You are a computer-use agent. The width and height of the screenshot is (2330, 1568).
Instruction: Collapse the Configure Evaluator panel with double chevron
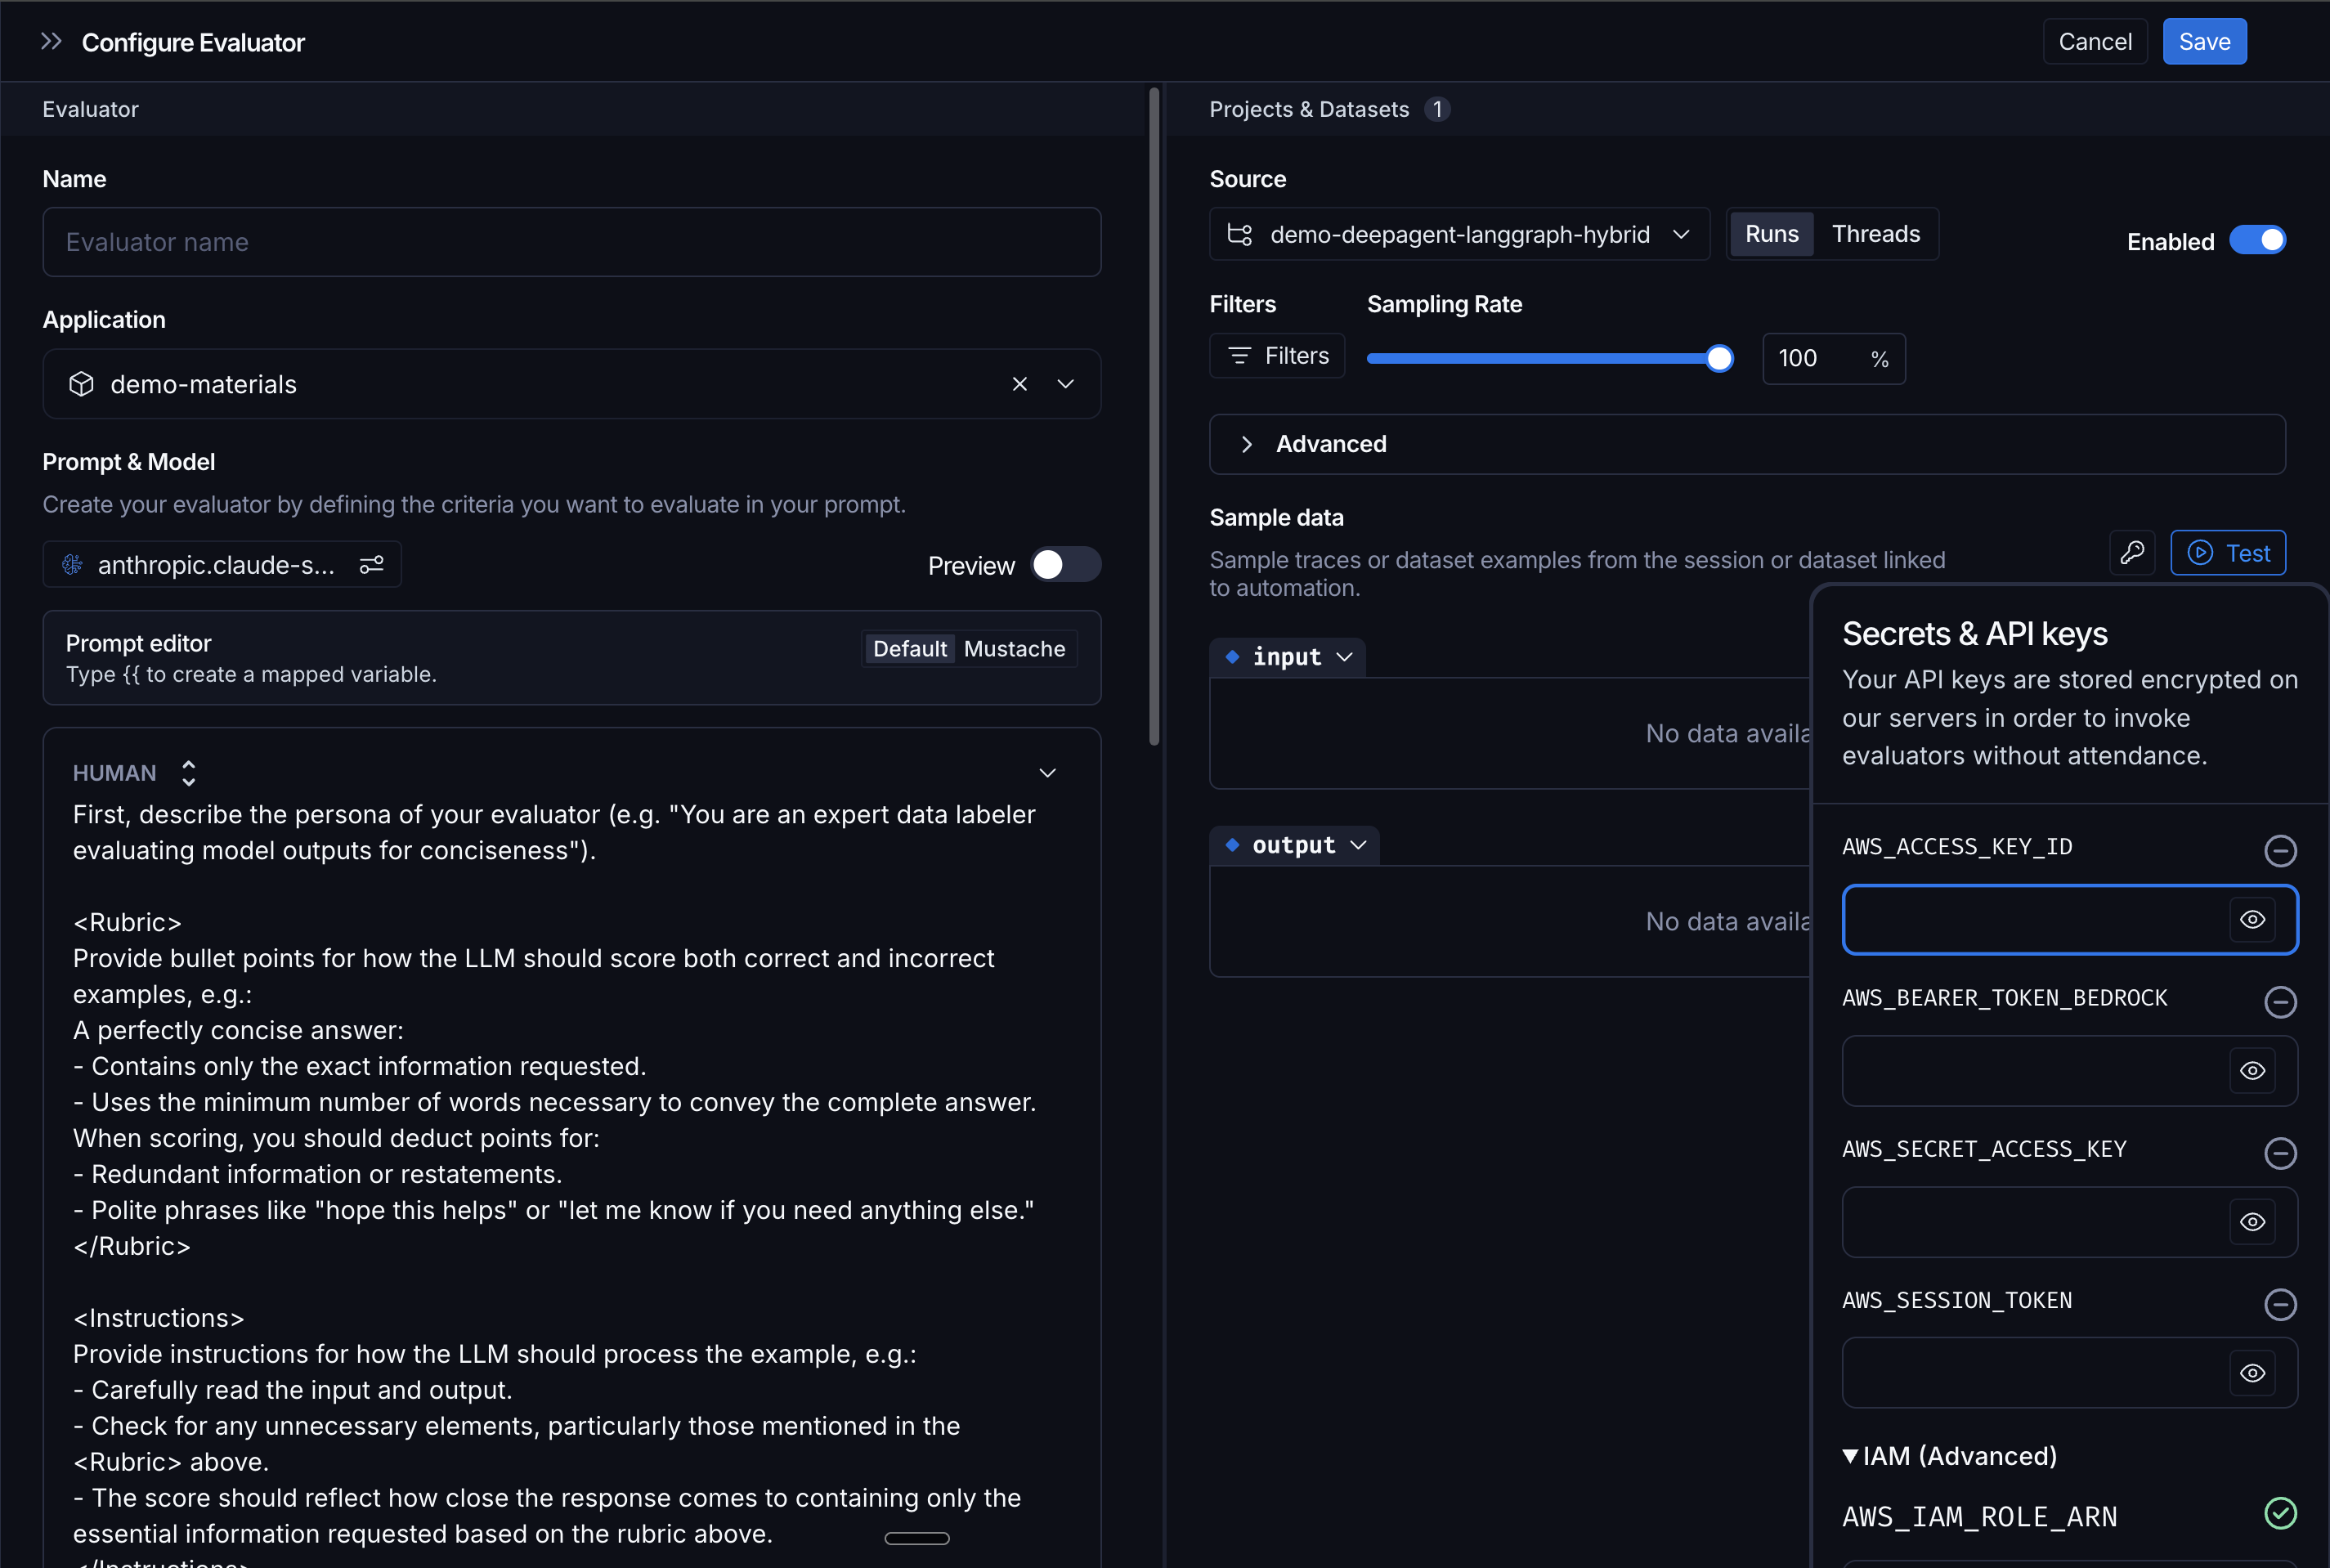(51, 41)
